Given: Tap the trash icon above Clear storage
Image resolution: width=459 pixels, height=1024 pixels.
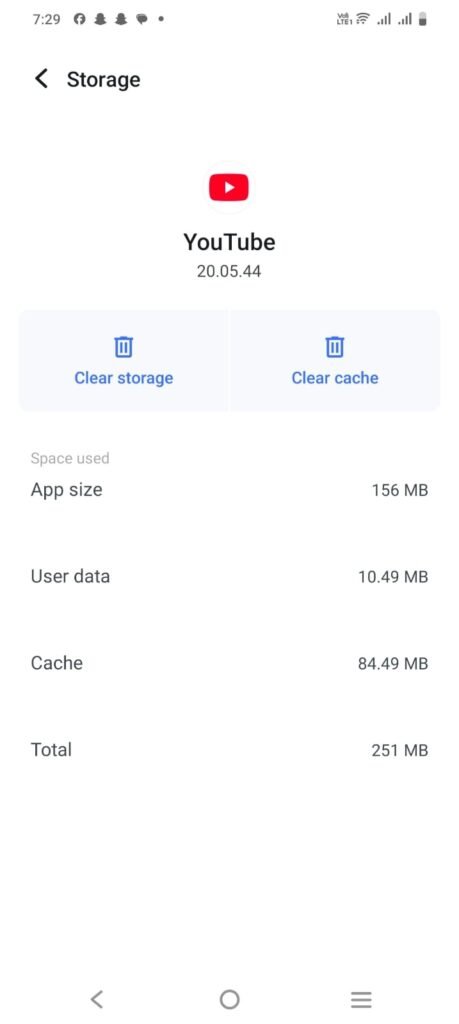Looking at the screenshot, I should 123,346.
